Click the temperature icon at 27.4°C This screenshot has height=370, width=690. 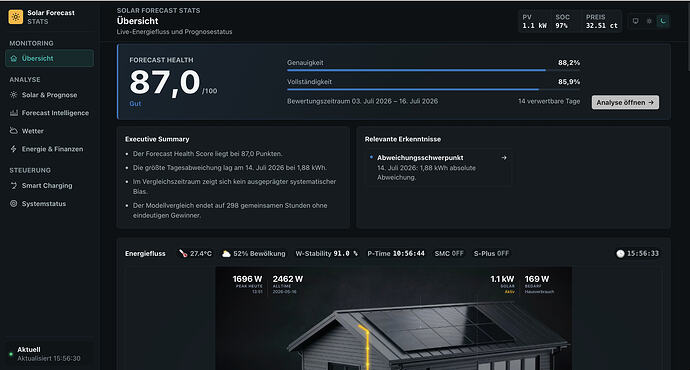[x=183, y=253]
